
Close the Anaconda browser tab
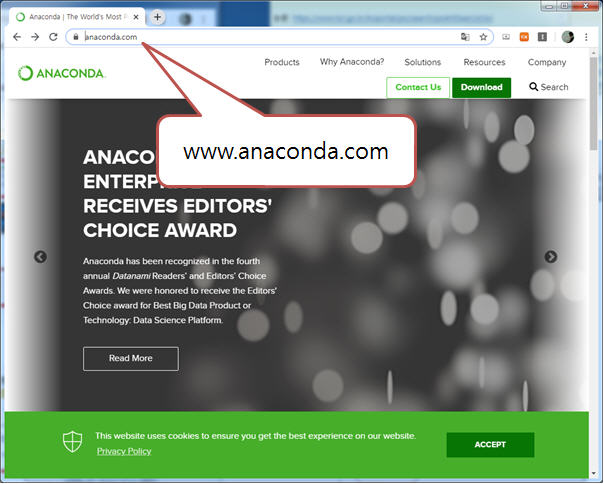pyautogui.click(x=136, y=17)
